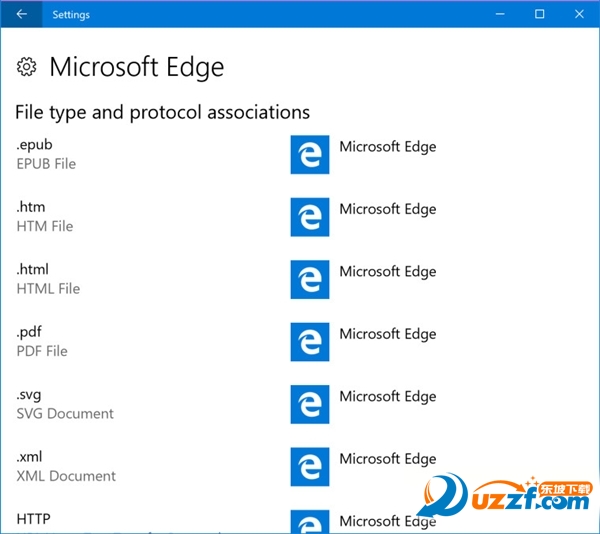The width and height of the screenshot is (600, 534).
Task: Click Microsoft Edge label for .xml
Action: pyautogui.click(x=387, y=459)
